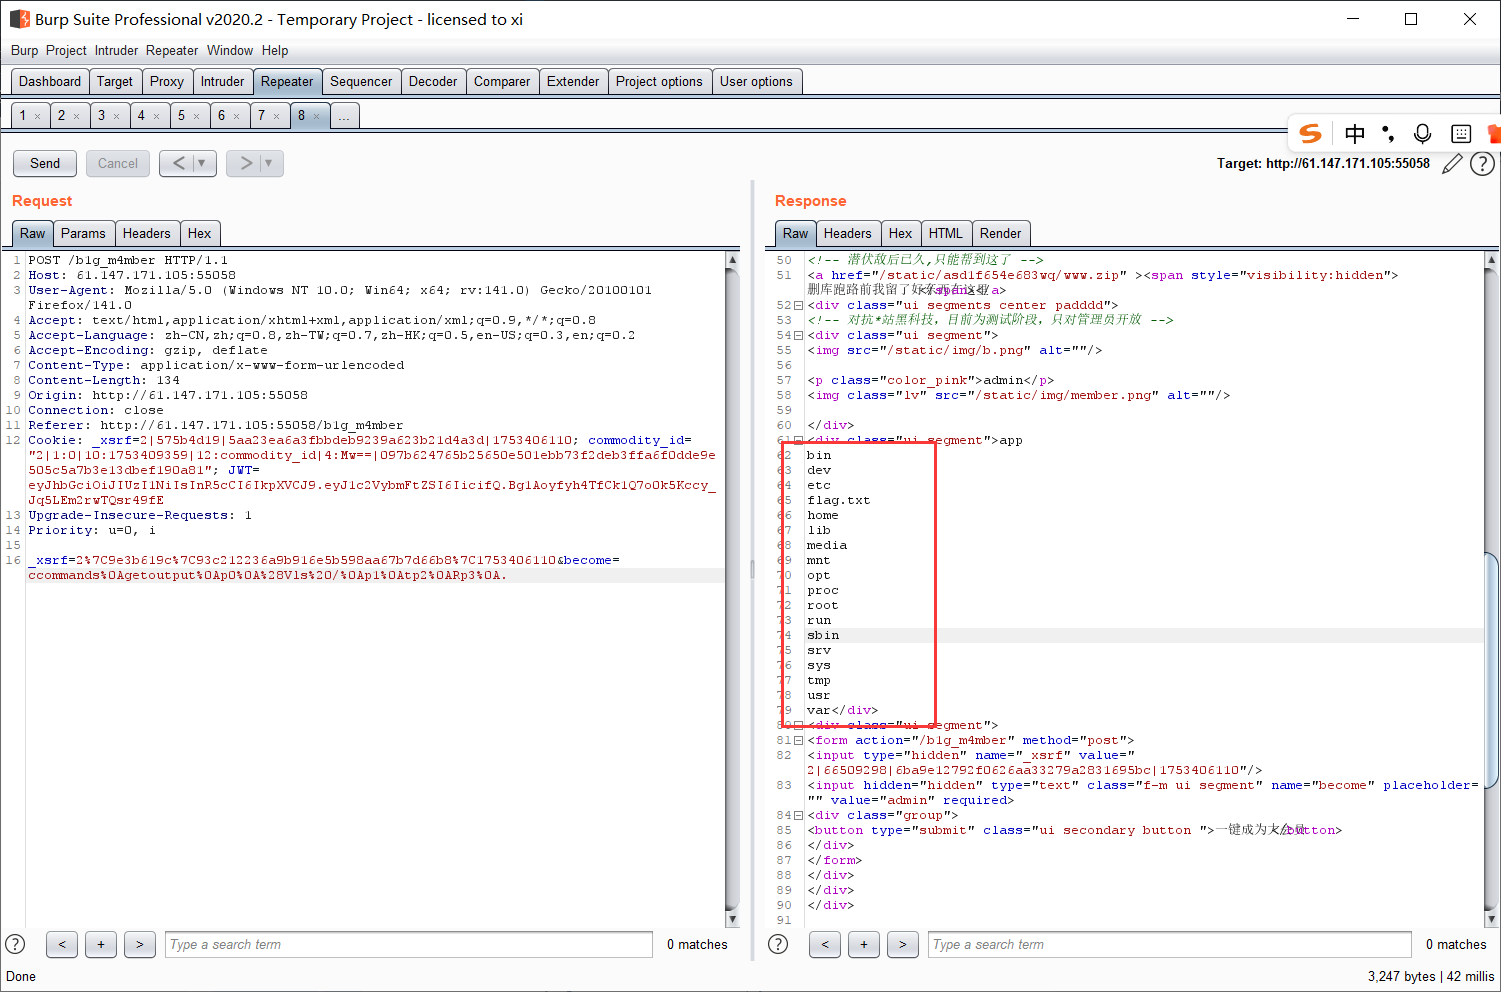The height and width of the screenshot is (992, 1501).
Task: Switch to the Decoder tab
Action: coord(433,82)
